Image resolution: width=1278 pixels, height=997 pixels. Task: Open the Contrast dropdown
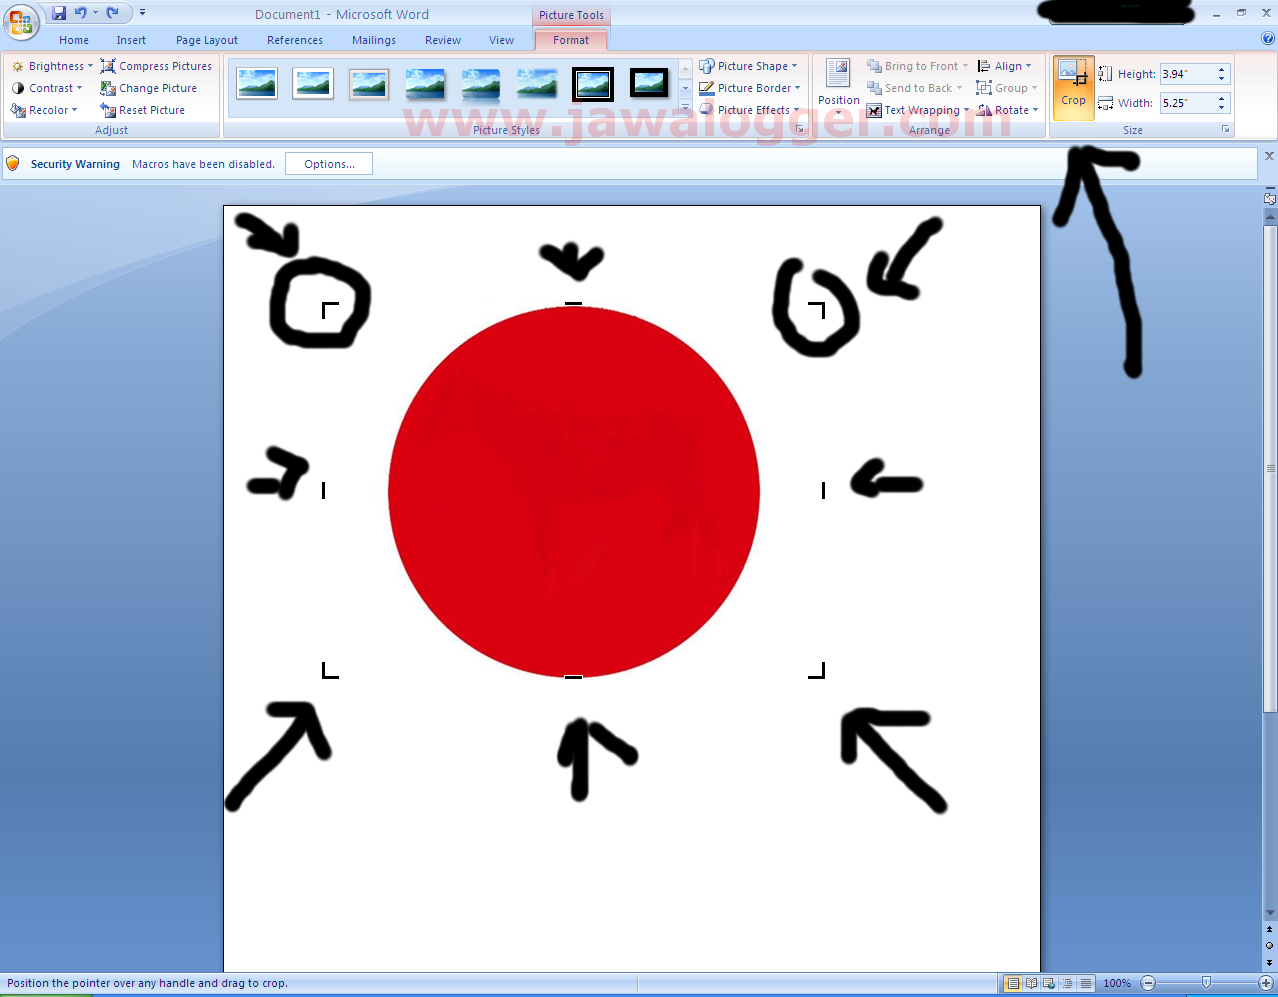pos(46,88)
